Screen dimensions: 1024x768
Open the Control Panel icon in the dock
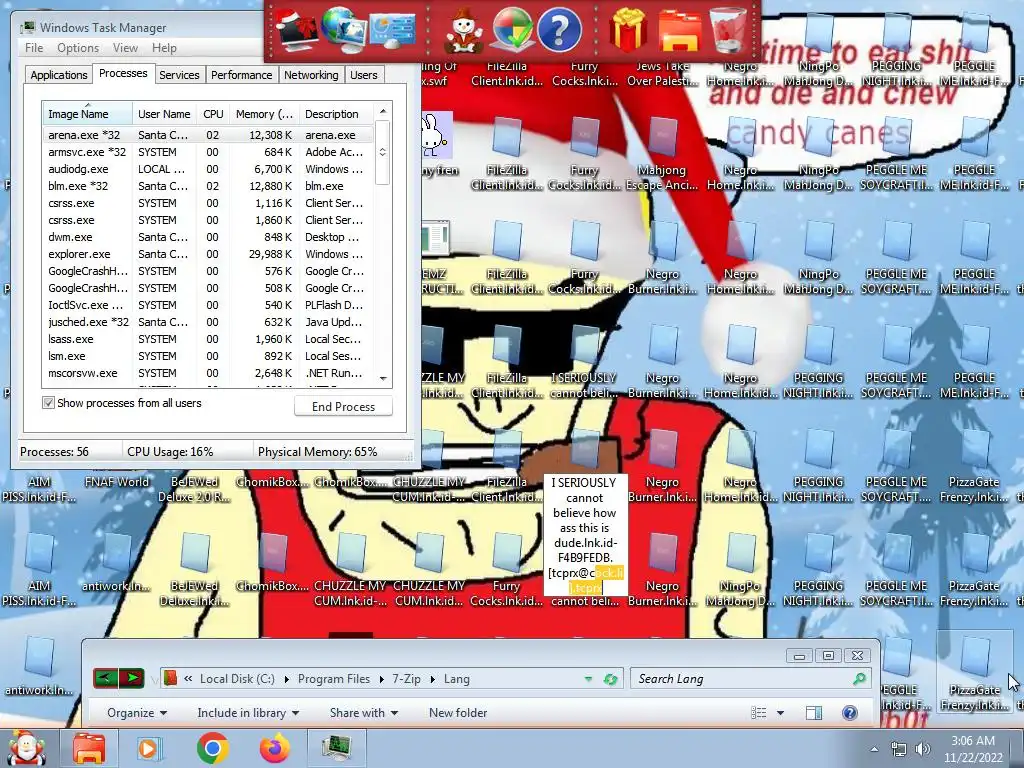pyautogui.click(x=392, y=30)
